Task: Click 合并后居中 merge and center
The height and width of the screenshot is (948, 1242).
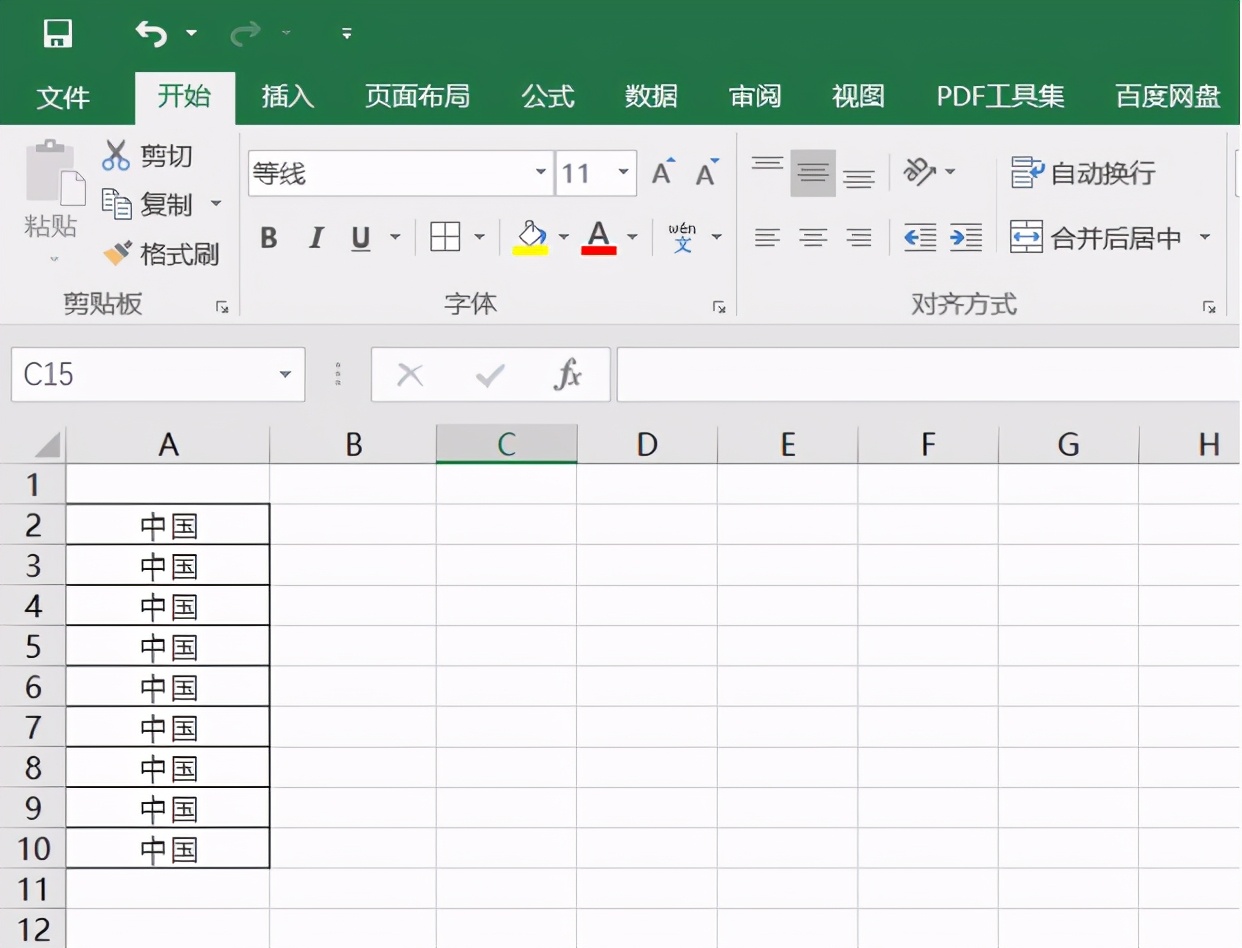Action: click(1096, 238)
